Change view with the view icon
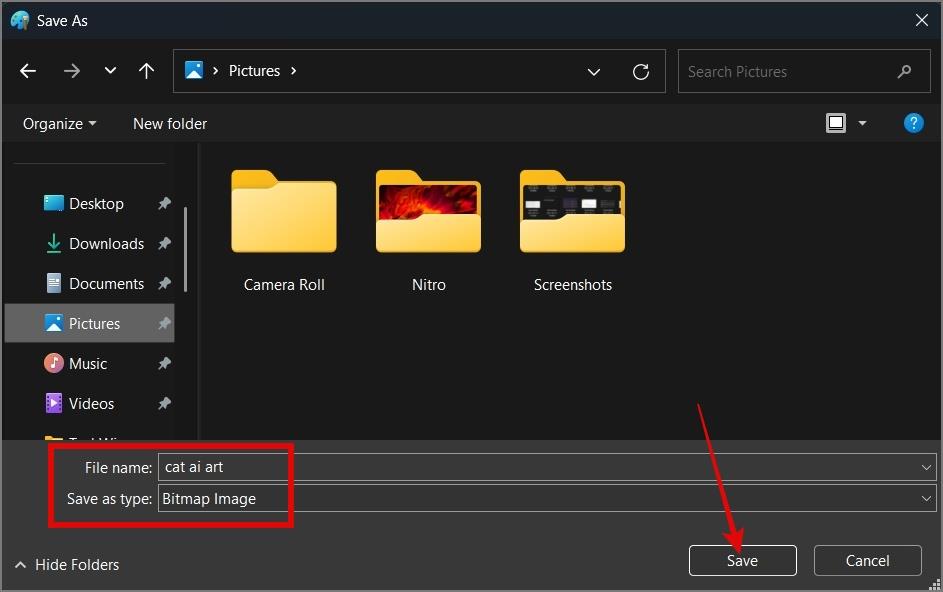The width and height of the screenshot is (943, 592). click(835, 123)
